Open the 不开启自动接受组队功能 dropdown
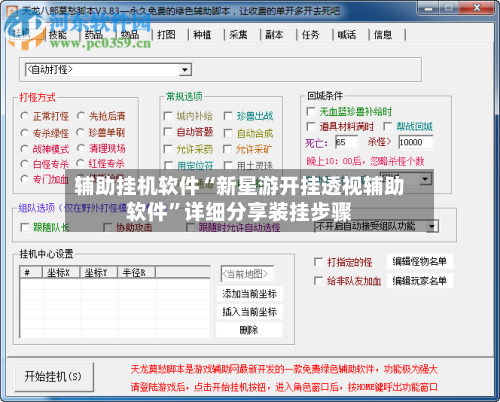The height and width of the screenshot is (402, 500). pyautogui.click(x=432, y=227)
